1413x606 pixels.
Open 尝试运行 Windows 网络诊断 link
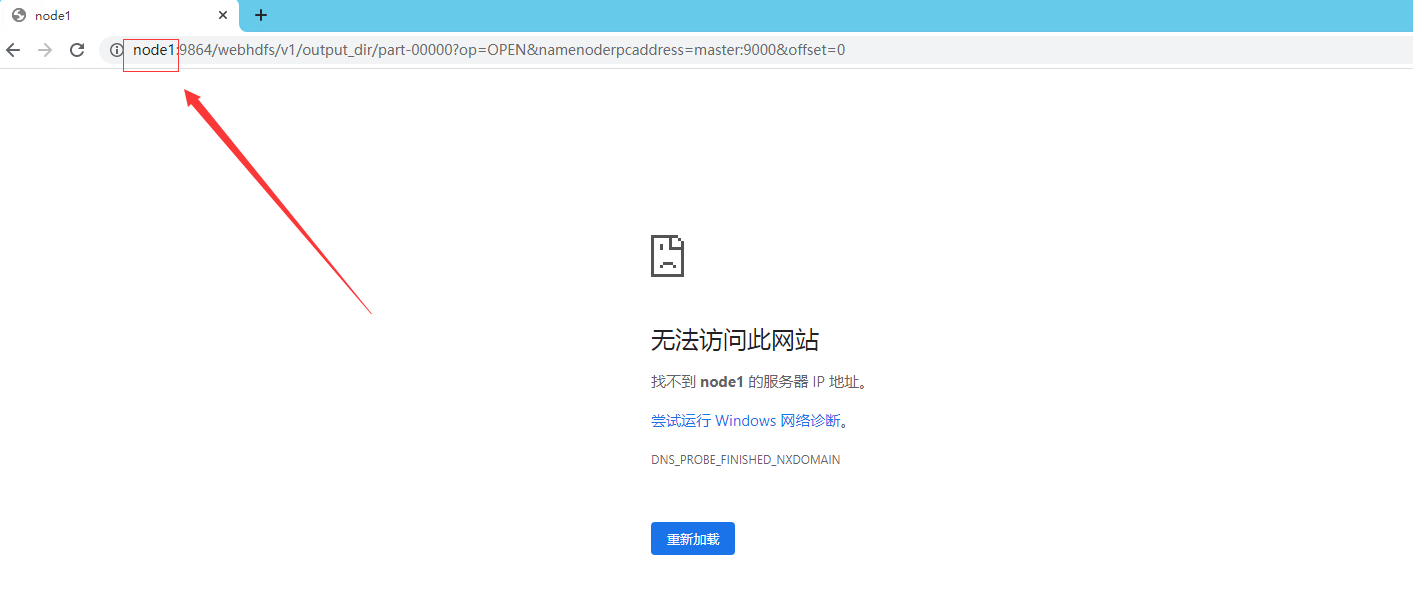746,421
